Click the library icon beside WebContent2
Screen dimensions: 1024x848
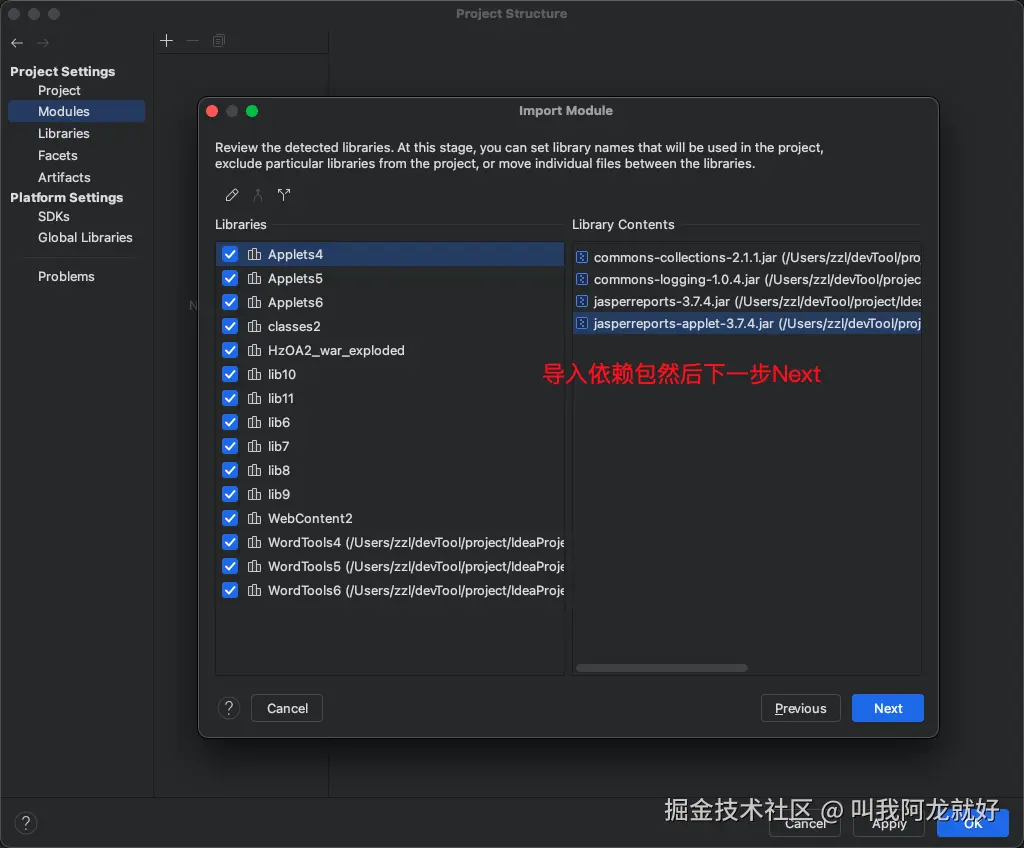254,518
